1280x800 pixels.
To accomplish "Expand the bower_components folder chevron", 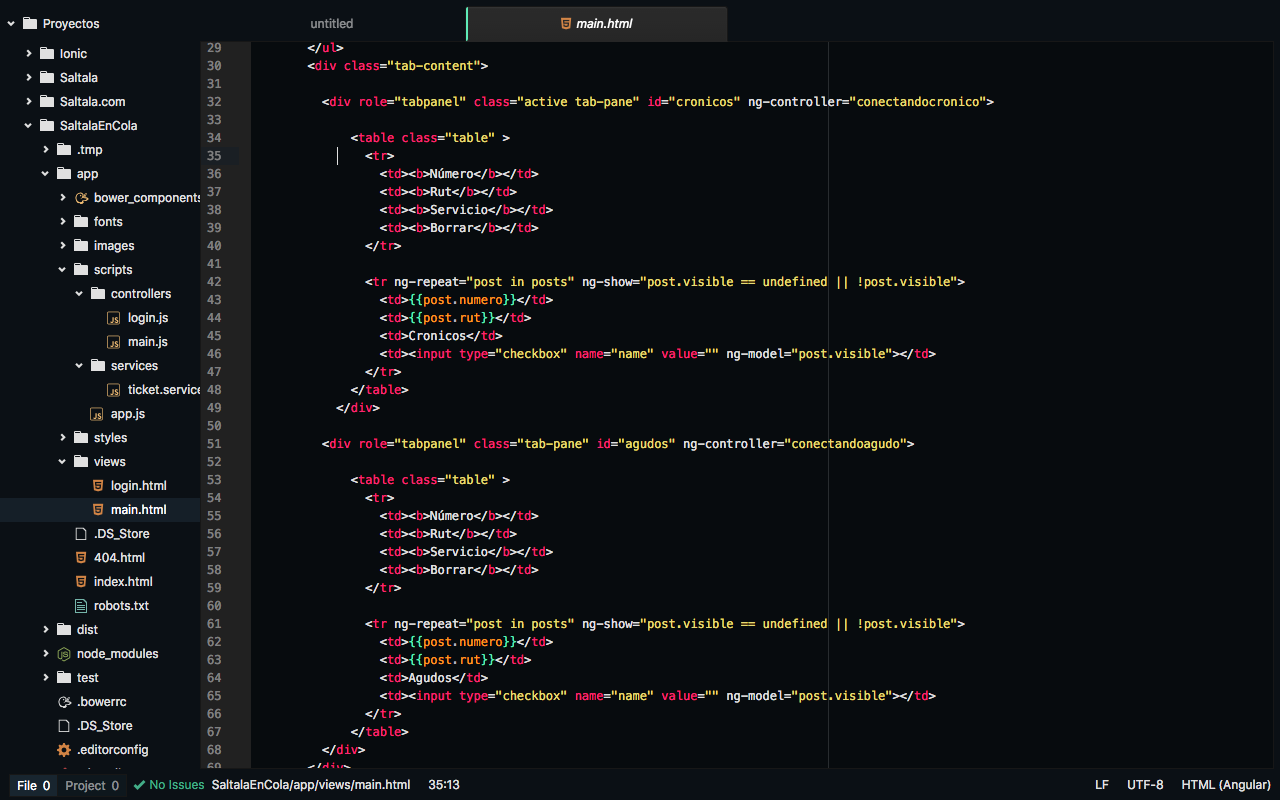I will tap(63, 197).
